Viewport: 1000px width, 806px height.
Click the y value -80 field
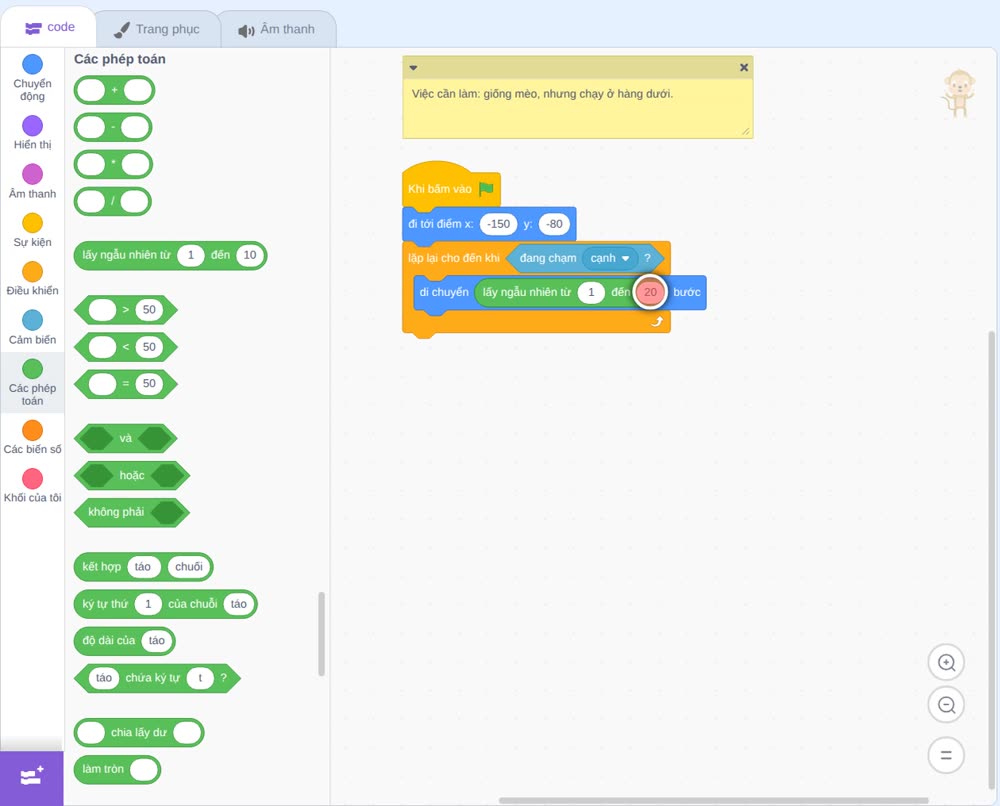[554, 224]
